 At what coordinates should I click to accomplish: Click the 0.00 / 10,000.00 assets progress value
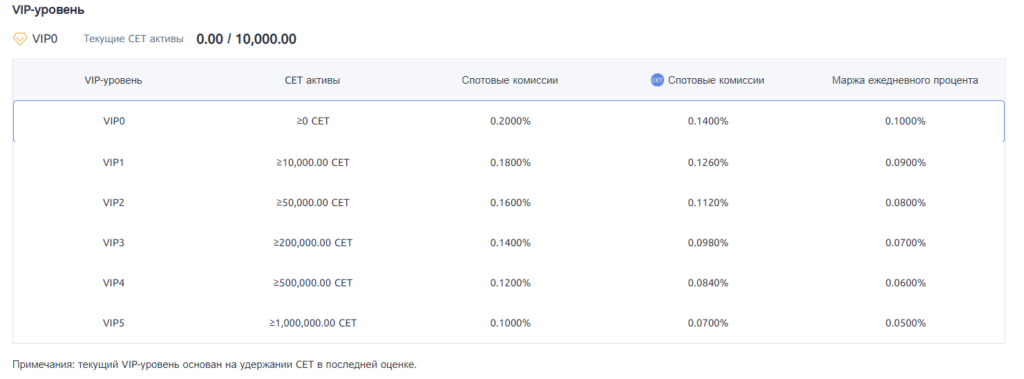click(246, 39)
